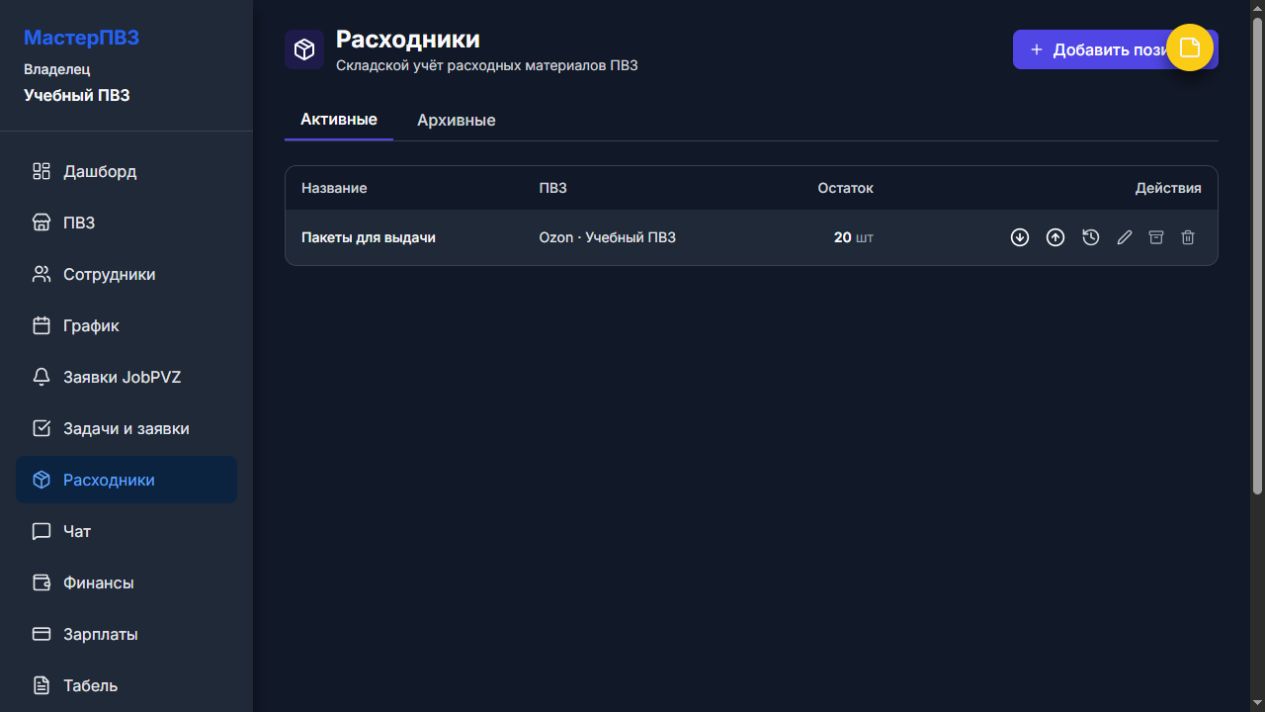Click the Остаток column header

(x=845, y=188)
